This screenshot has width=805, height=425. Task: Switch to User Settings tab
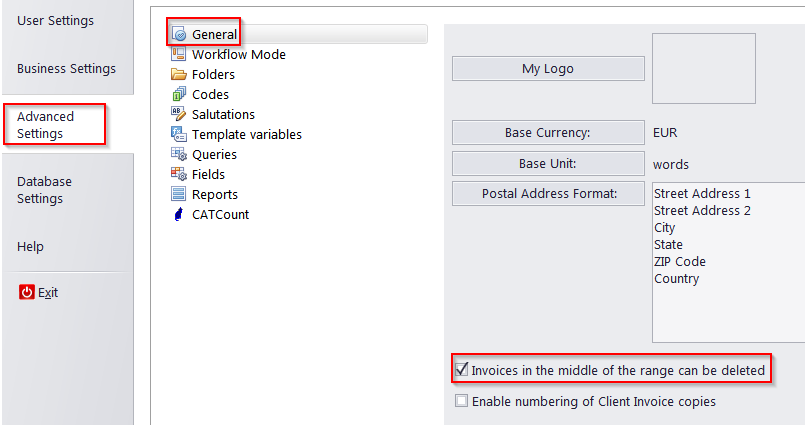point(55,21)
